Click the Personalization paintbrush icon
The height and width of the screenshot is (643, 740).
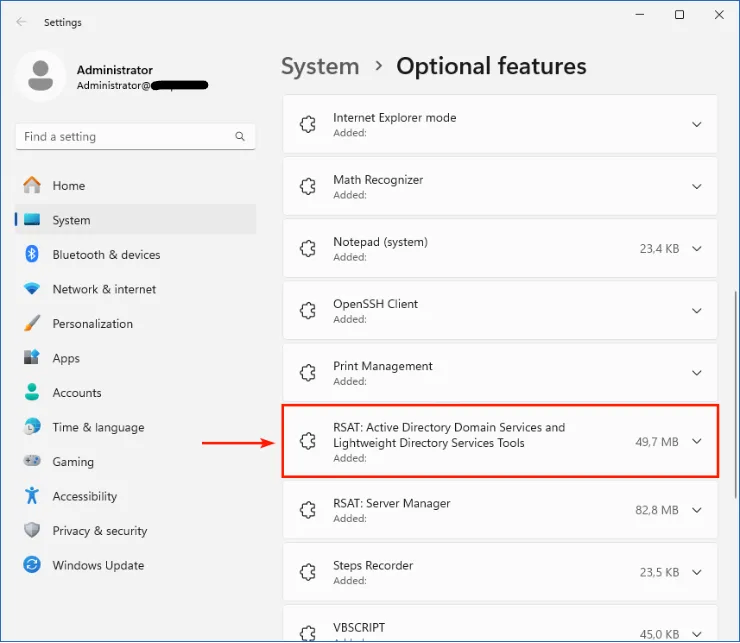[x=32, y=324]
